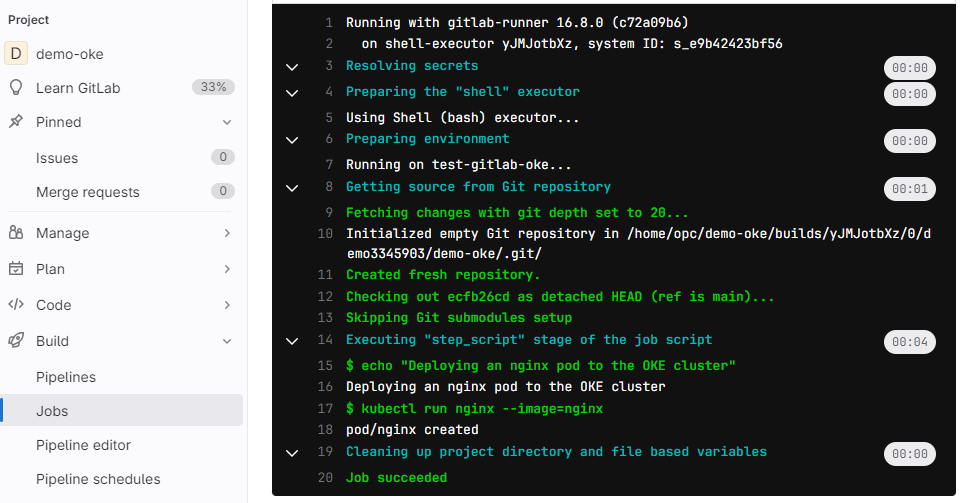The width and height of the screenshot is (964, 503).
Task: Click log line number 10
Action: click(x=325, y=234)
